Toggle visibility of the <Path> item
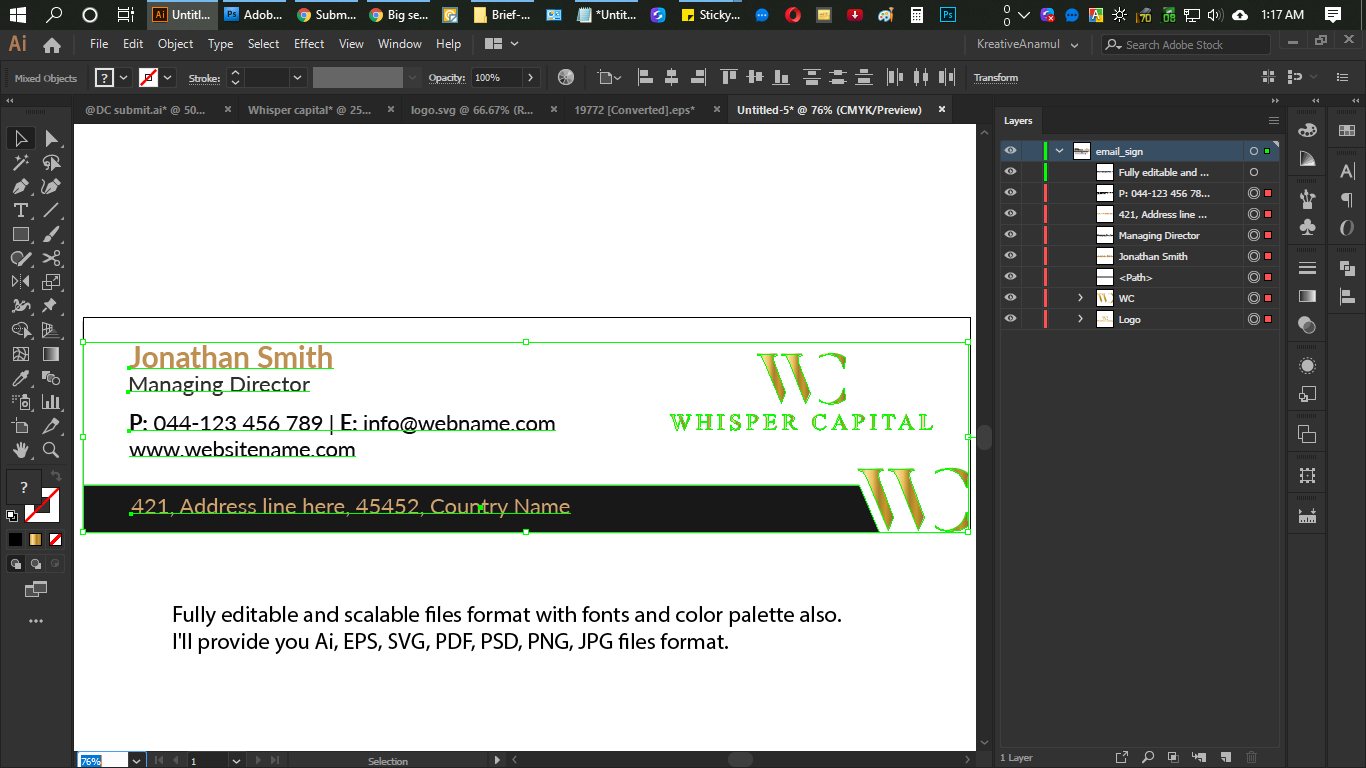This screenshot has height=768, width=1366. pyautogui.click(x=1011, y=277)
